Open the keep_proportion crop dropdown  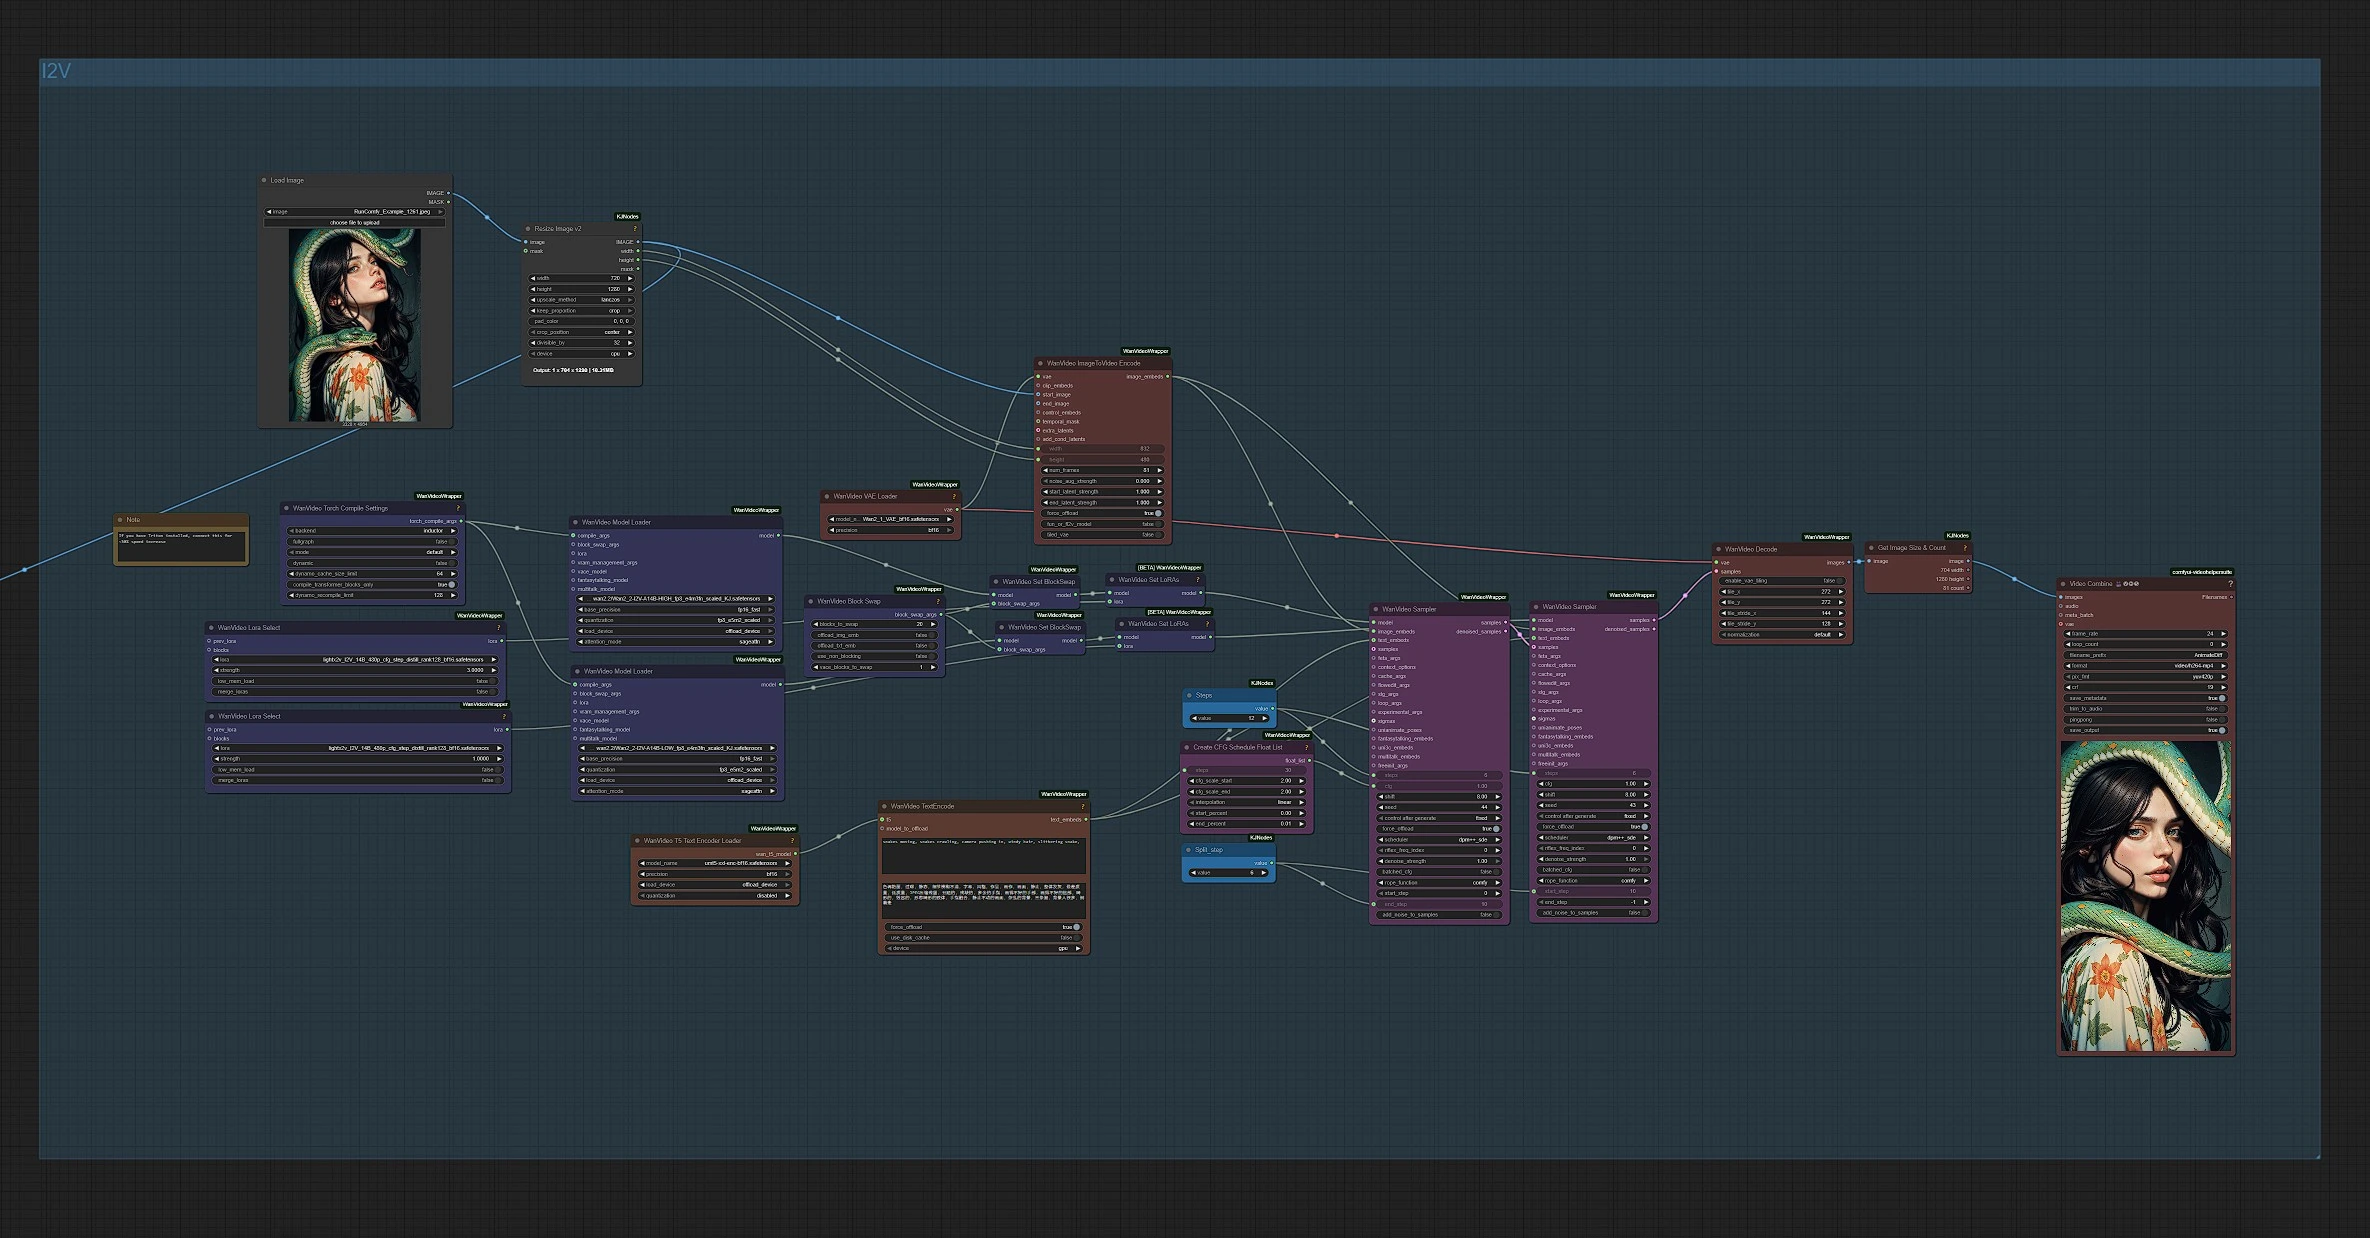tap(582, 311)
